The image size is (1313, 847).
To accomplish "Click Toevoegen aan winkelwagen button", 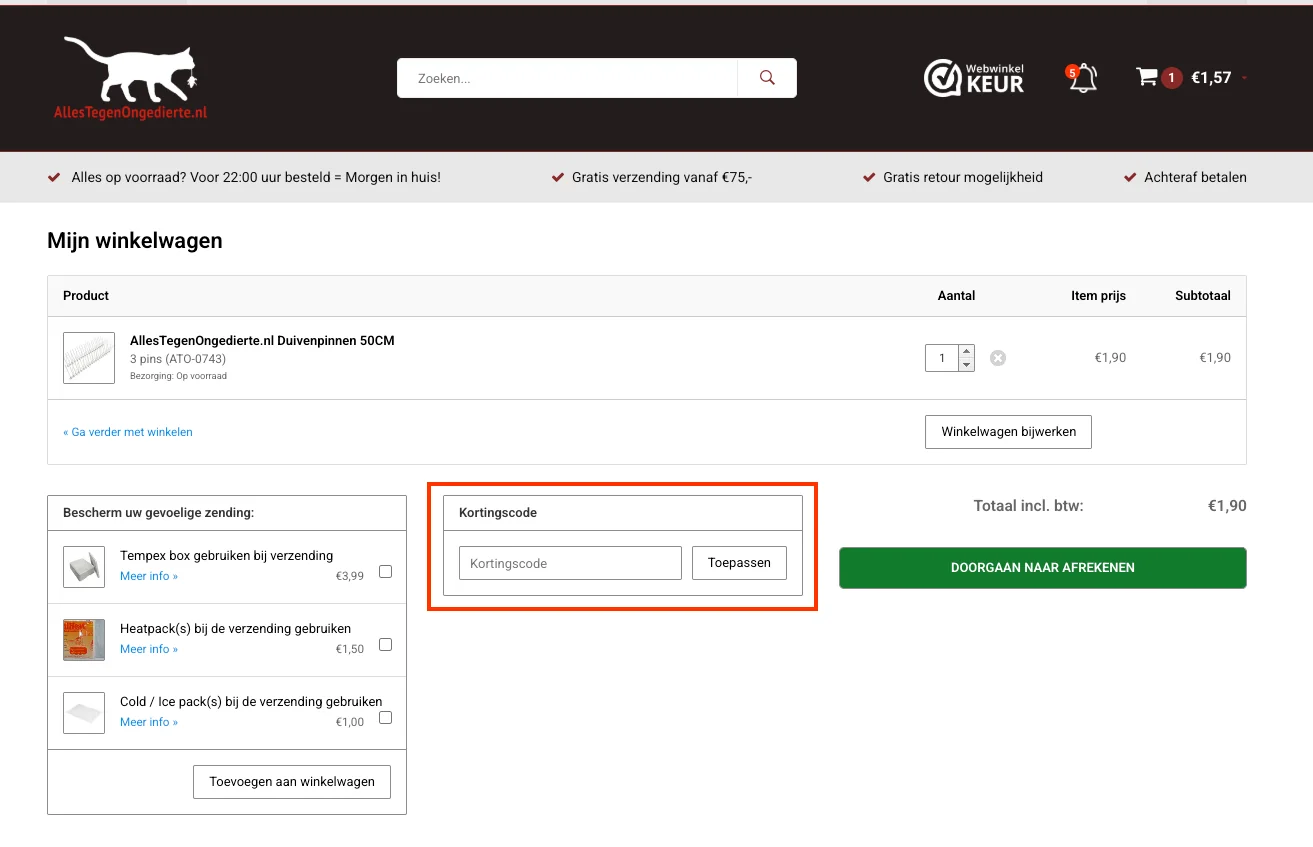I will coord(292,782).
